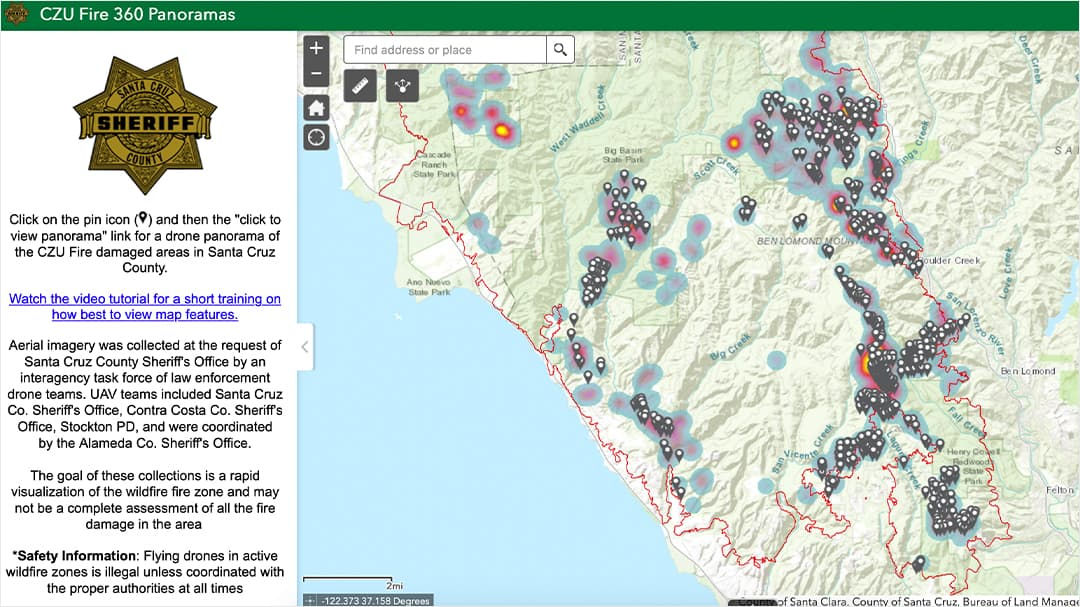1080x607 pixels.
Task: Click the yellow hotspot near Cascade Ranch
Action: (502, 130)
